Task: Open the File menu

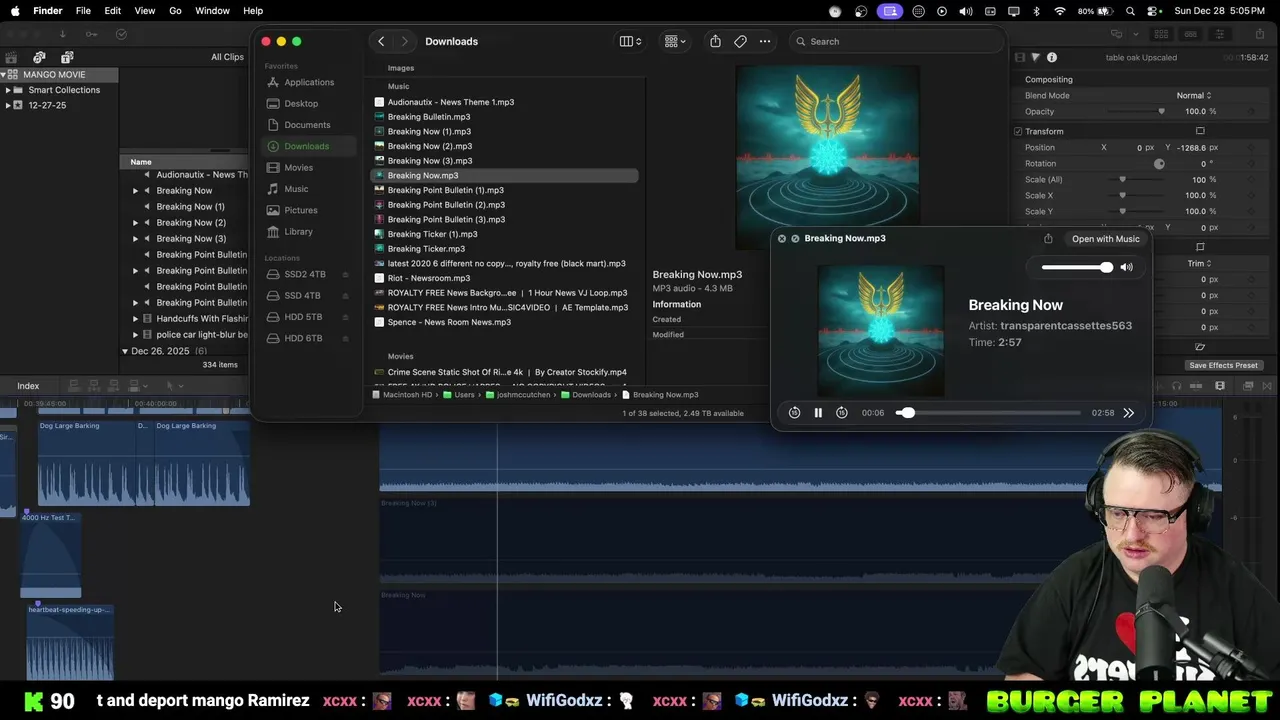Action: pos(83,11)
